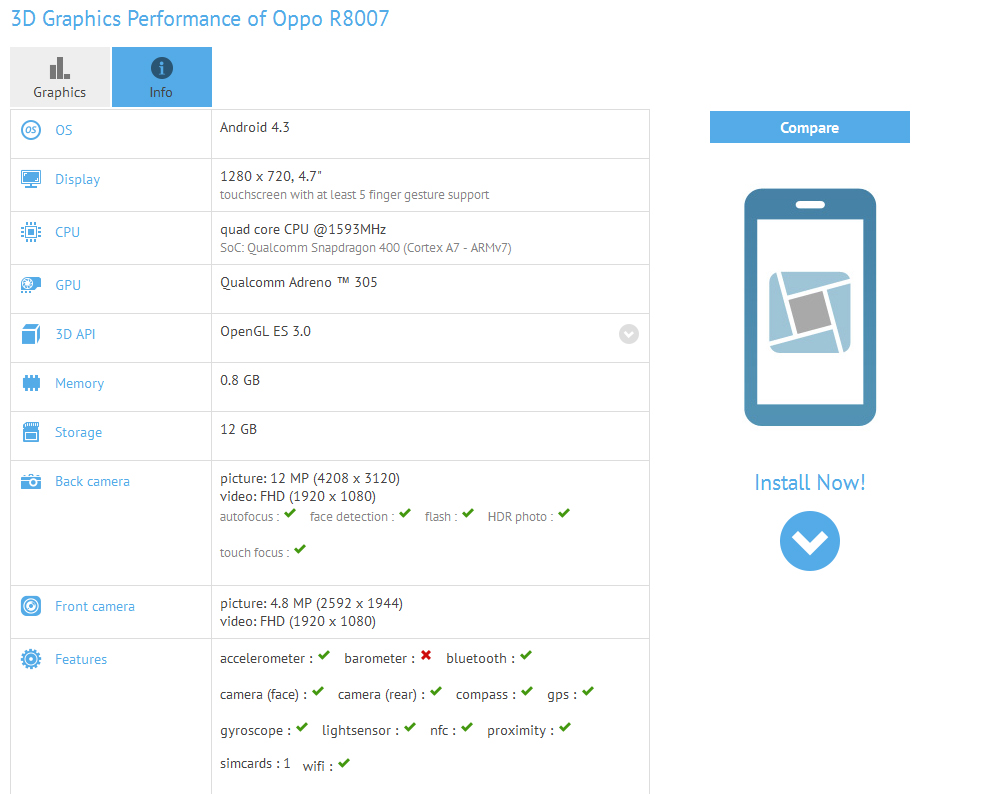
Task: Click the Features gear icon
Action: pyautogui.click(x=31, y=659)
